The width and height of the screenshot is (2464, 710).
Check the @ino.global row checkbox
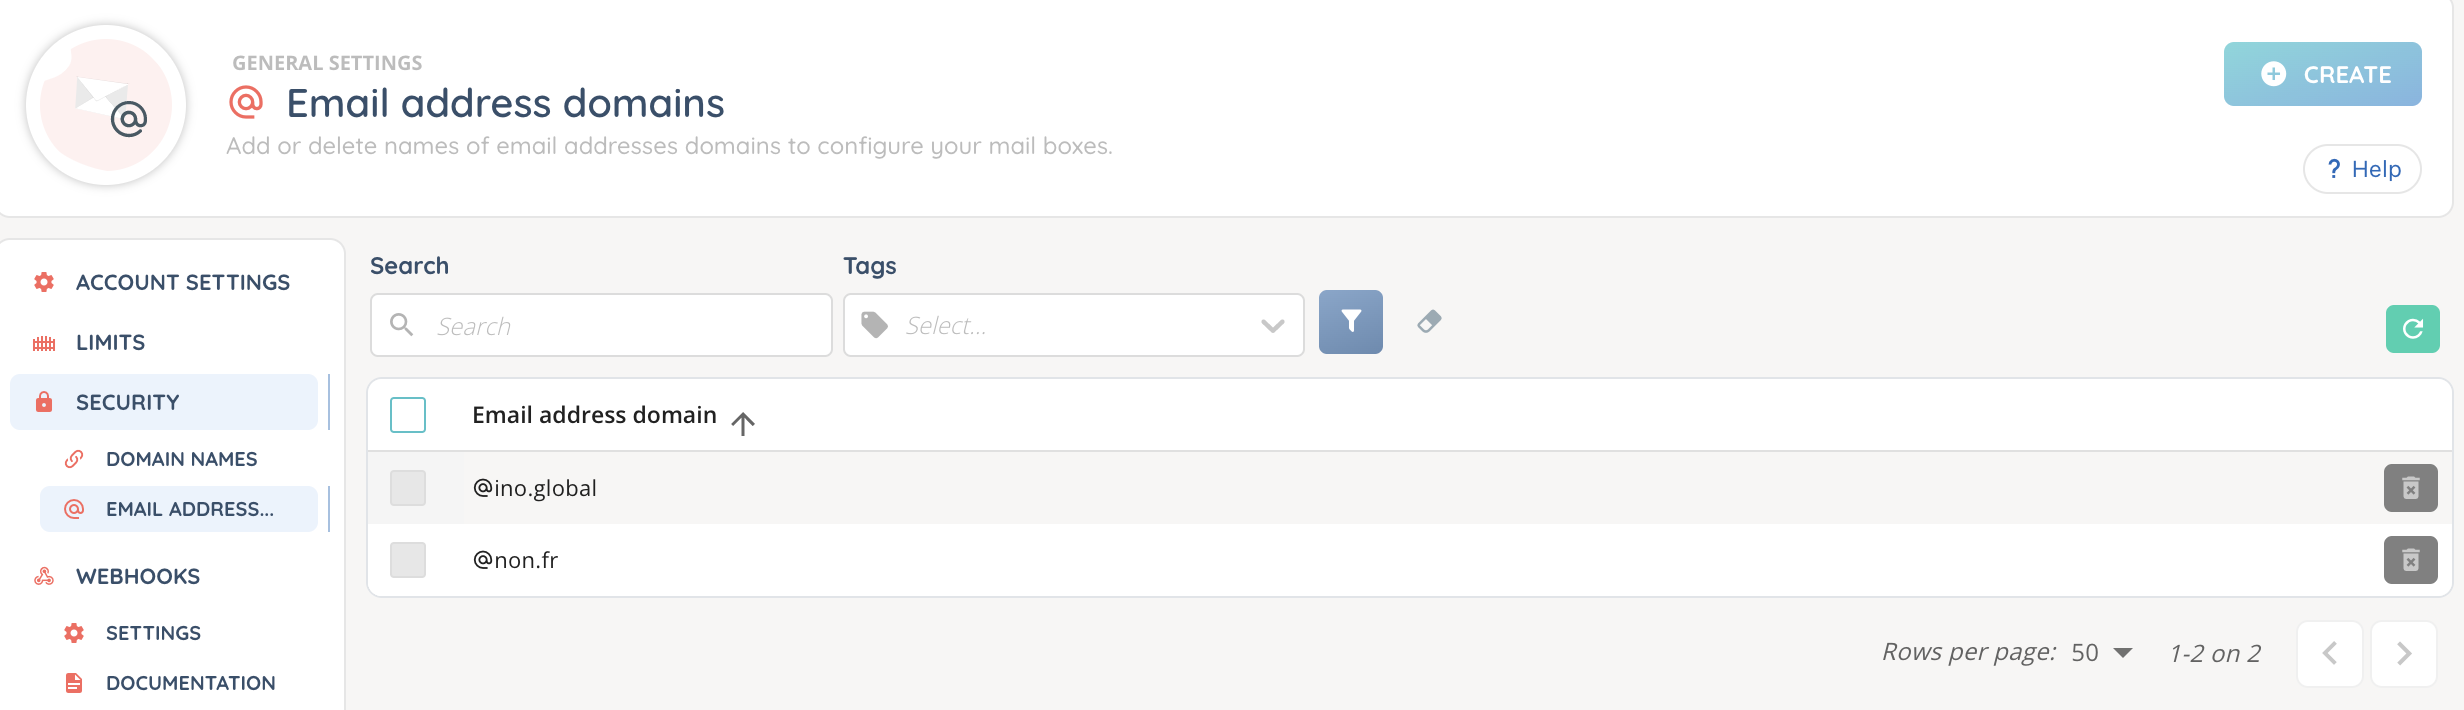click(408, 488)
